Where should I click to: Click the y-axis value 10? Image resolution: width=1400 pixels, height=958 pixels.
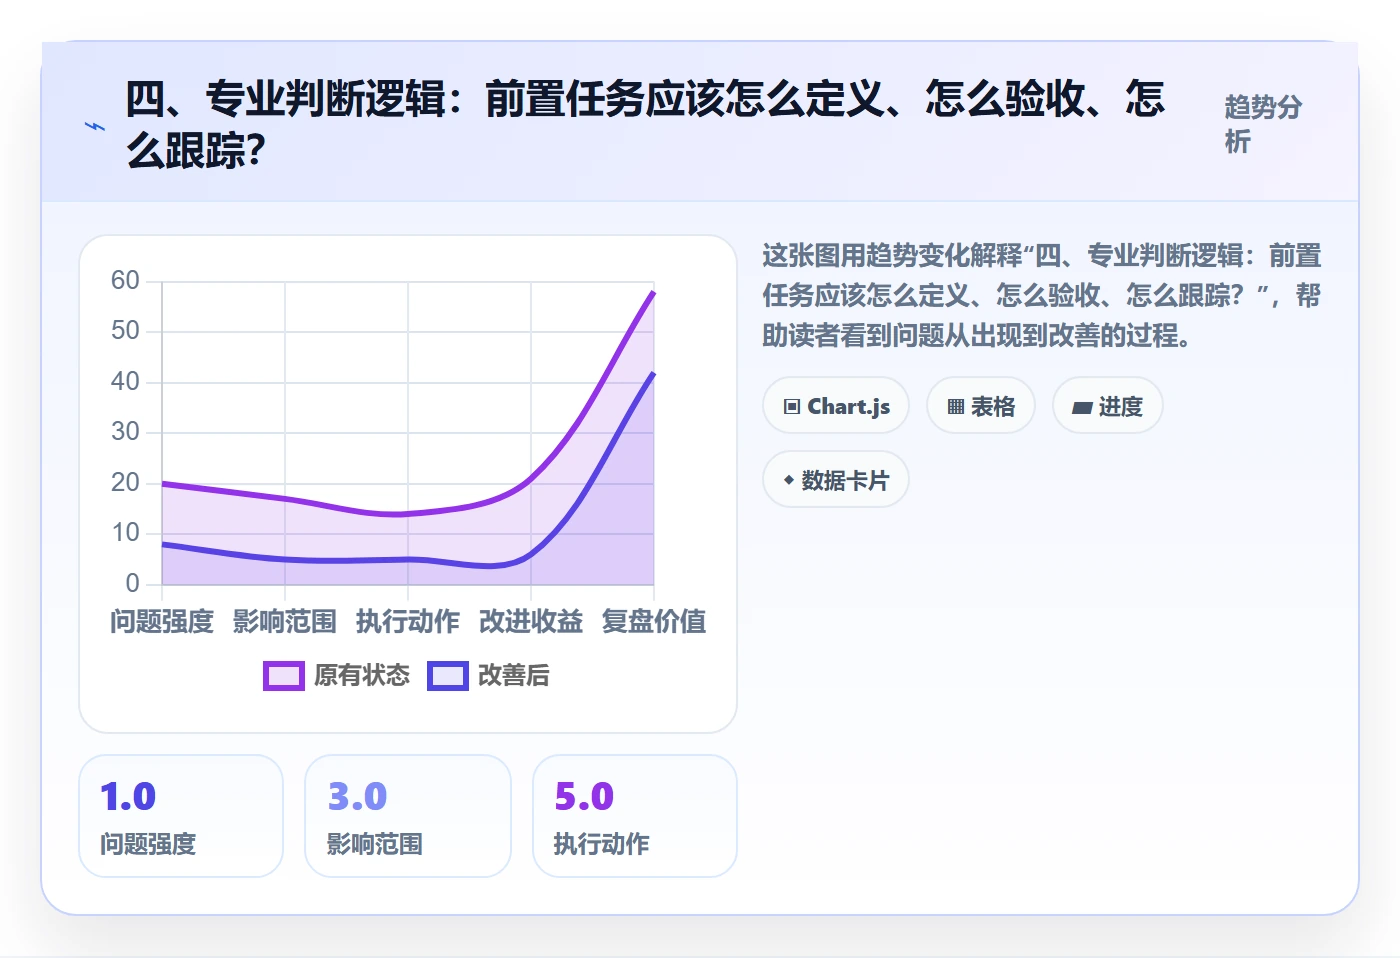[125, 533]
